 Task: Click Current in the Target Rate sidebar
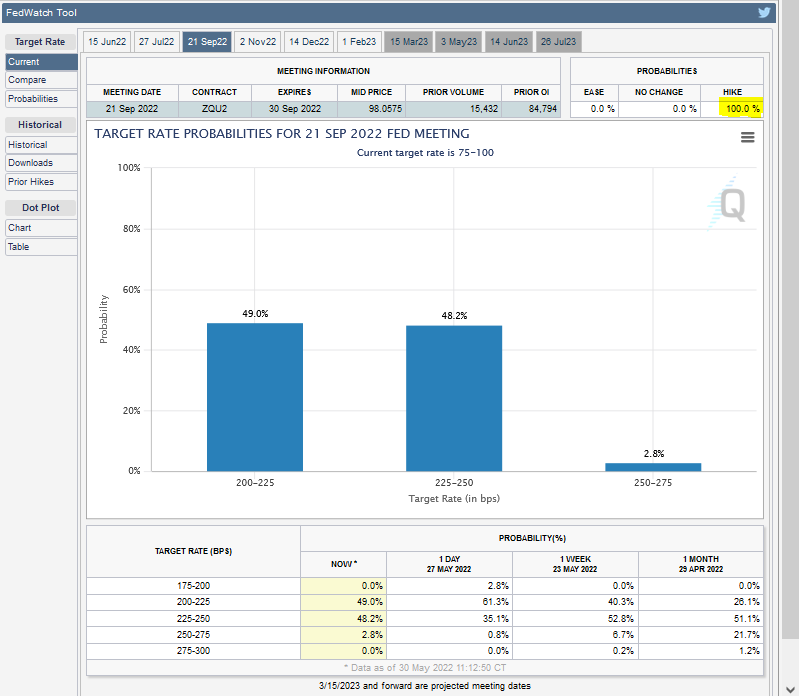click(41, 62)
